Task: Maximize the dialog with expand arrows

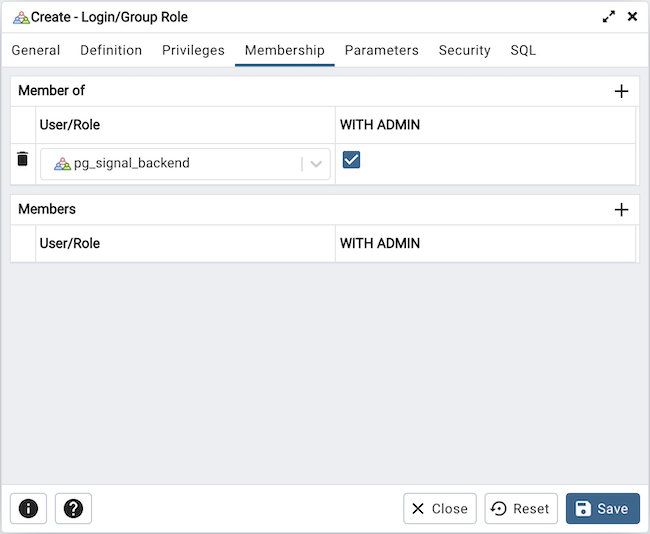Action: [608, 17]
